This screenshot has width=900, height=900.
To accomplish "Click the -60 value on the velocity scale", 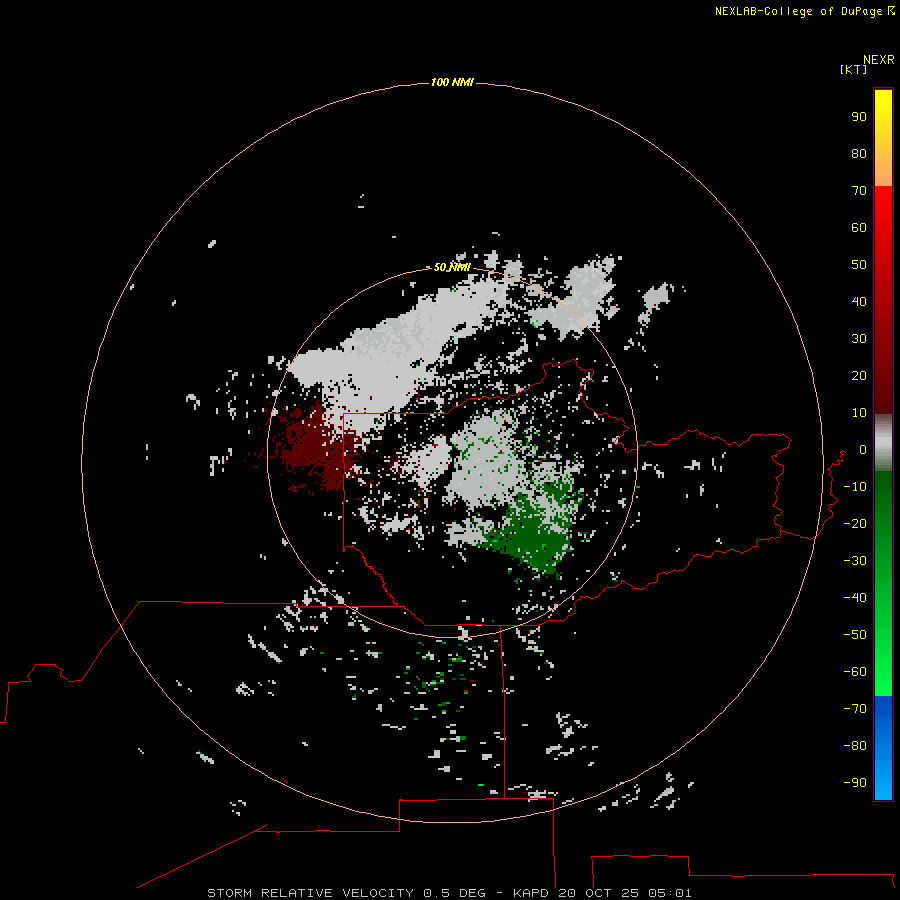I will point(855,672).
